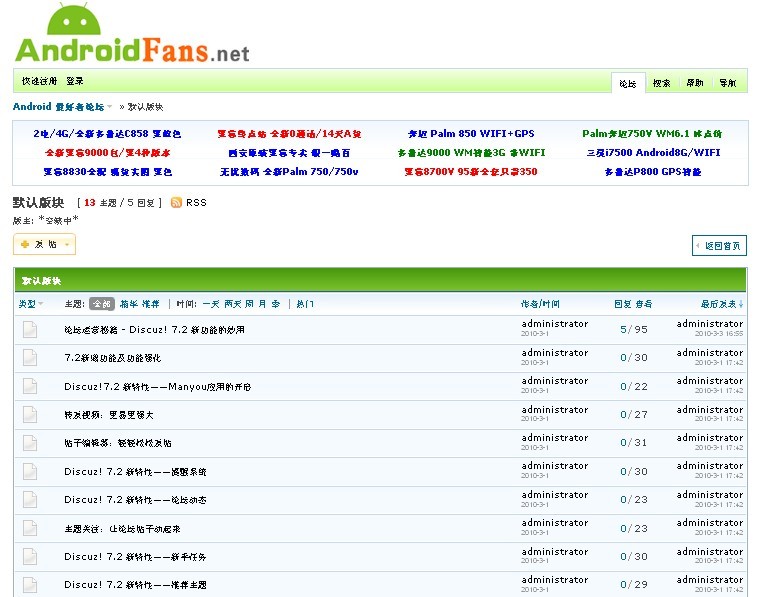Open the red ad link mentioning 9000
This screenshot has width=759, height=597.
(x=107, y=153)
